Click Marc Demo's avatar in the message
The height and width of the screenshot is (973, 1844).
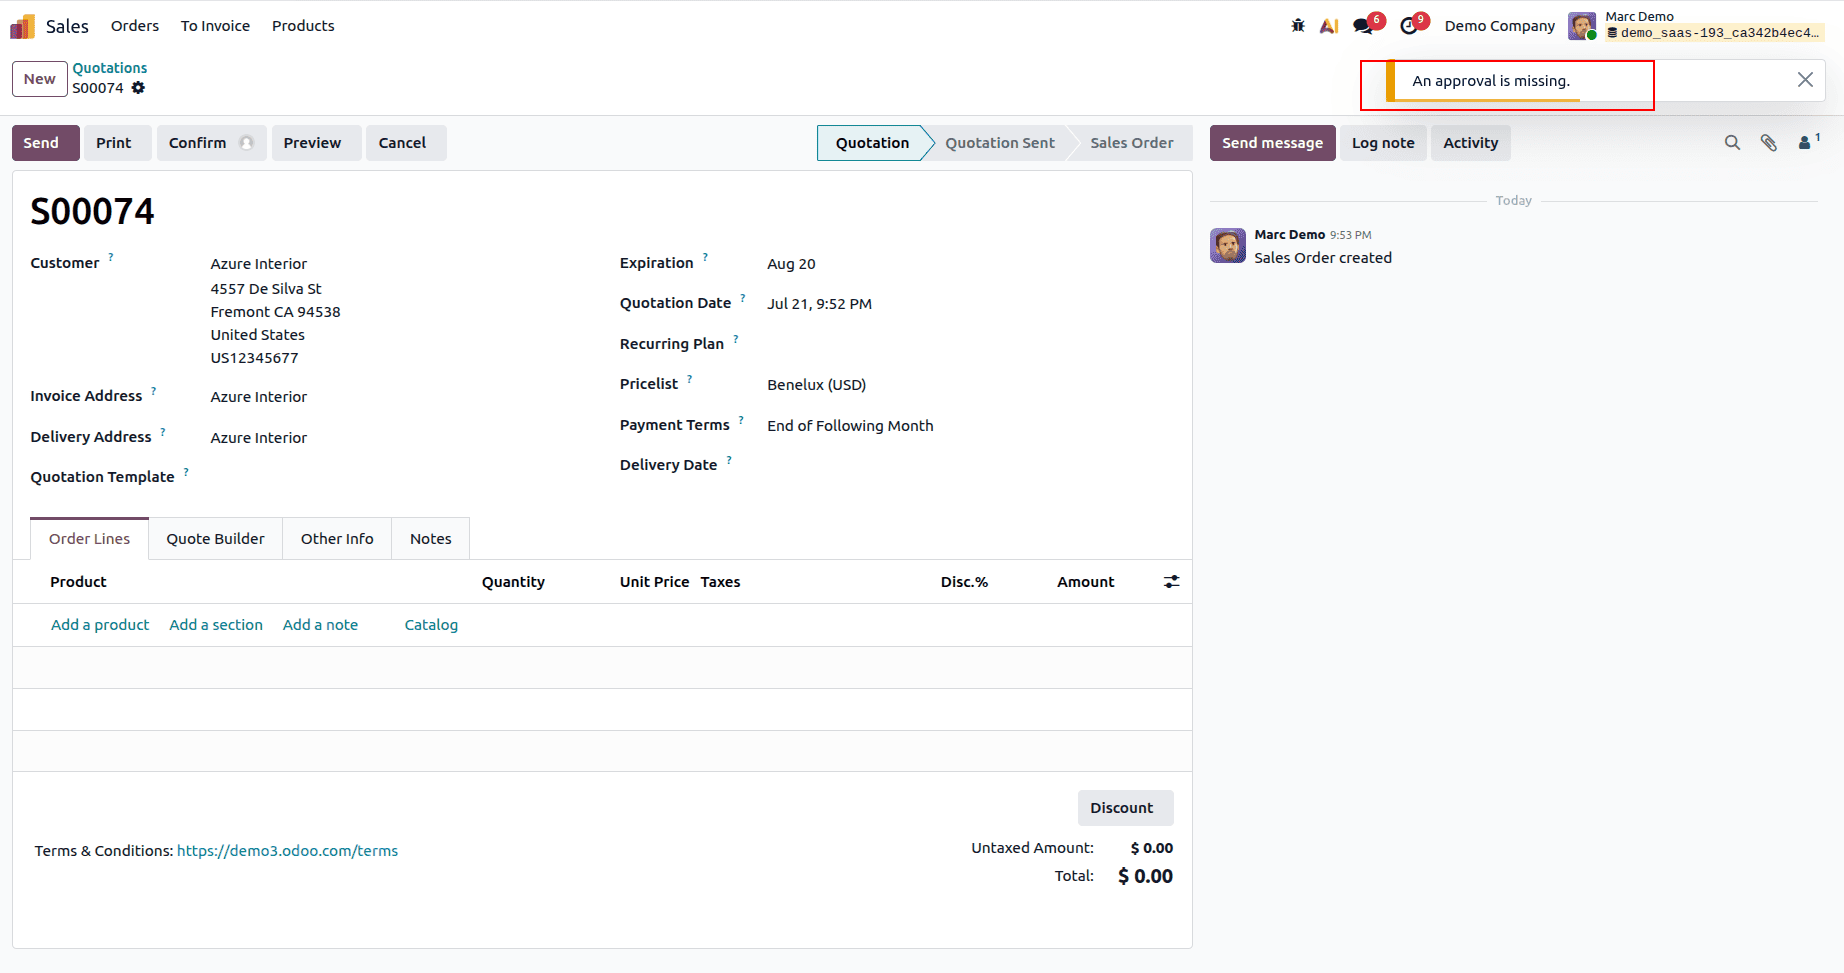point(1228,245)
